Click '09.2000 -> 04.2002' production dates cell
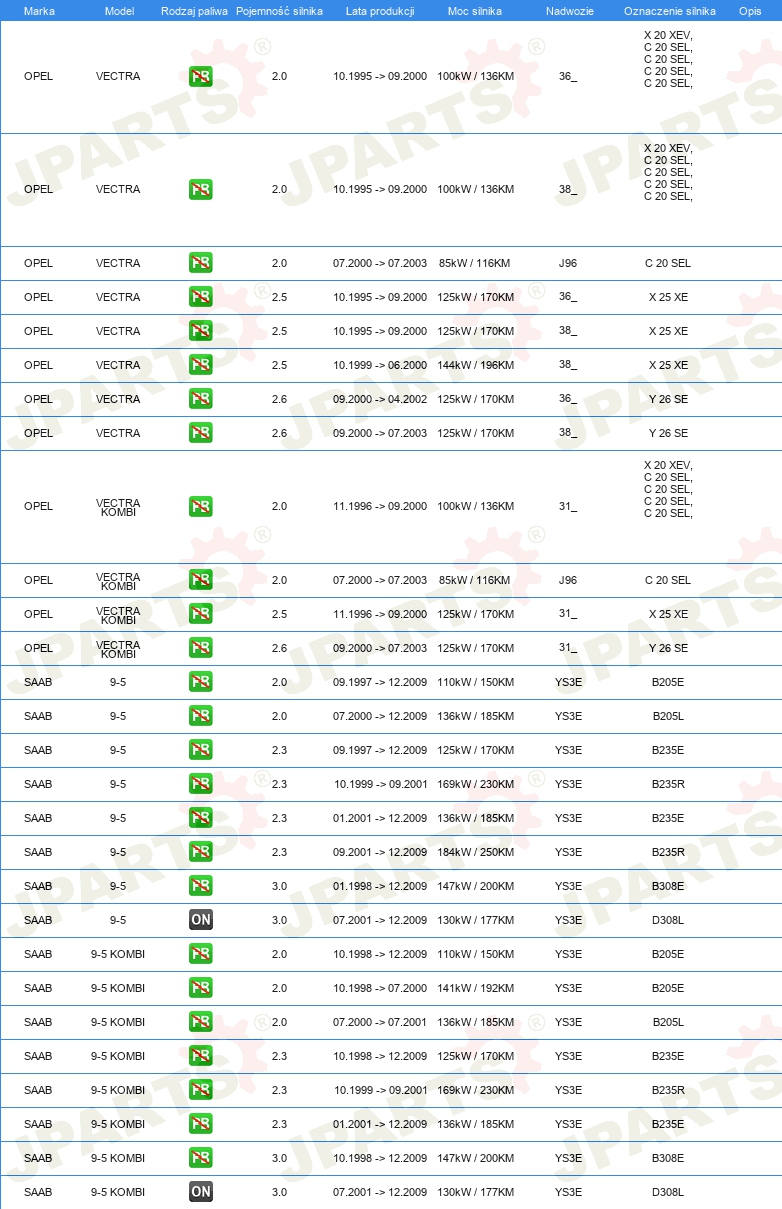The image size is (782, 1209). click(x=380, y=399)
